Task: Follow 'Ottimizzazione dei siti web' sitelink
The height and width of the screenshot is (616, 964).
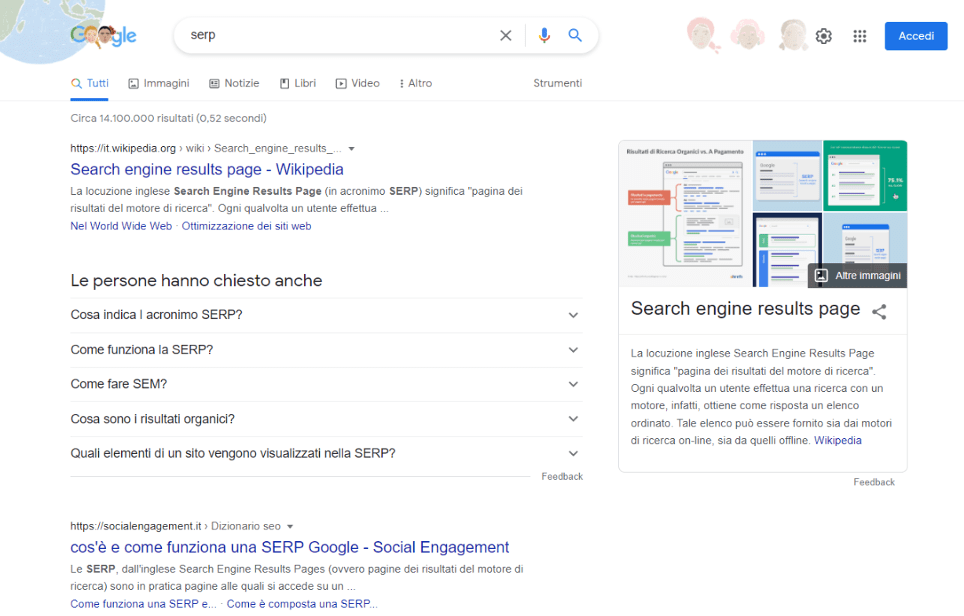Action: (247, 226)
